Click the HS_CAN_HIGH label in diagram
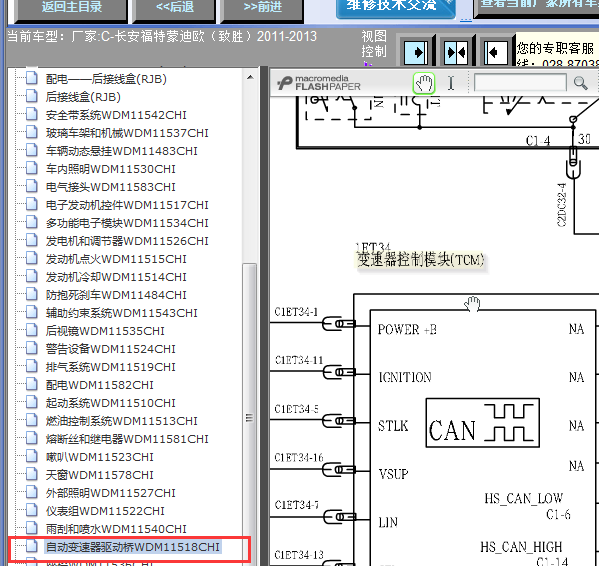599x566 pixels. (521, 547)
